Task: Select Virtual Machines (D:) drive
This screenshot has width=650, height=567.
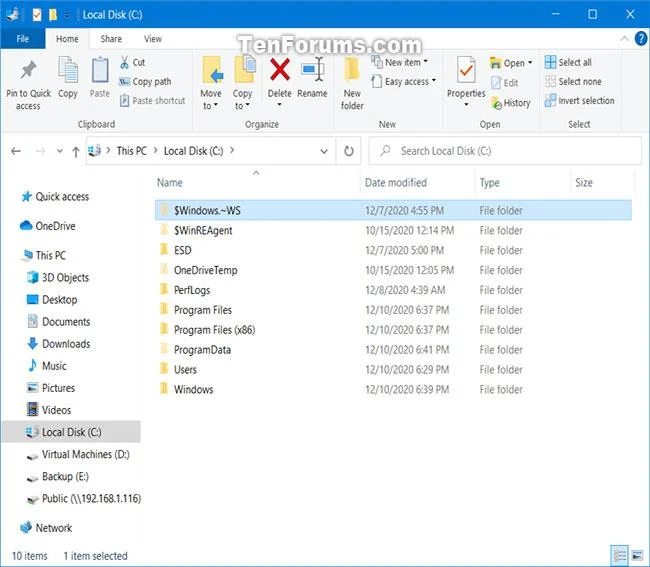Action: (78, 454)
